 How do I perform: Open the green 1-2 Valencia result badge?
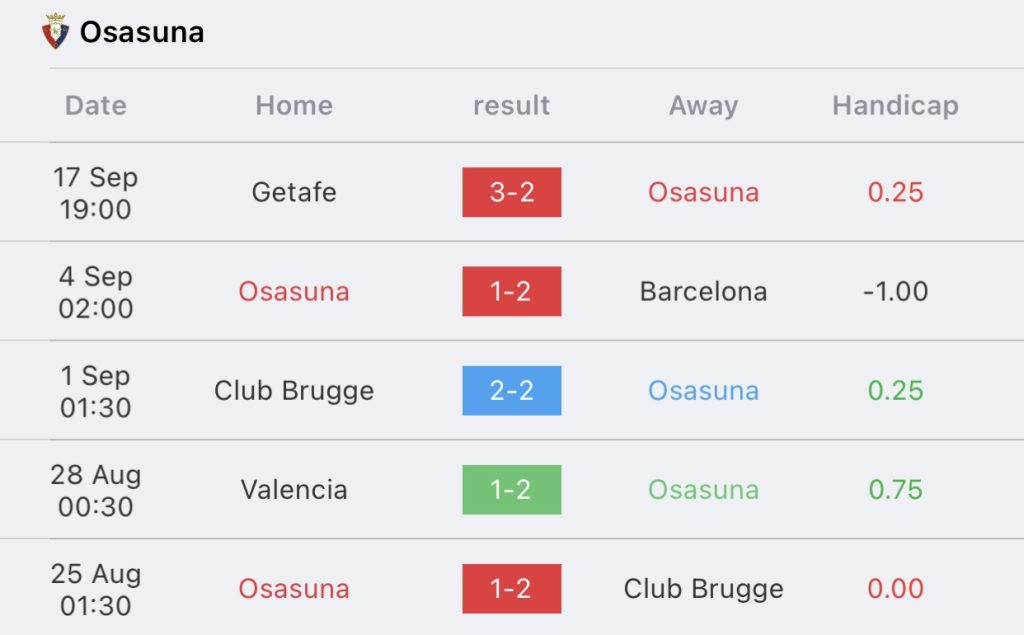tap(512, 490)
